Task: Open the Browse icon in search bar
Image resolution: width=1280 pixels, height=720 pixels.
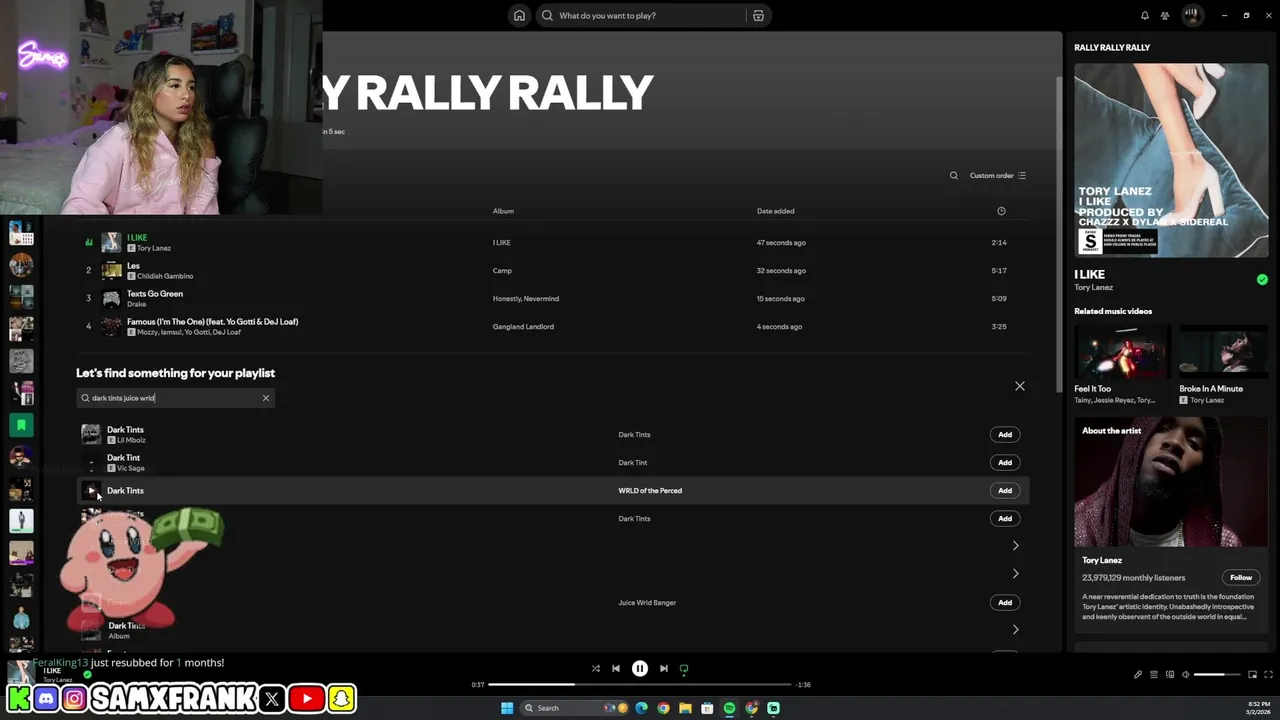Action: [758, 15]
